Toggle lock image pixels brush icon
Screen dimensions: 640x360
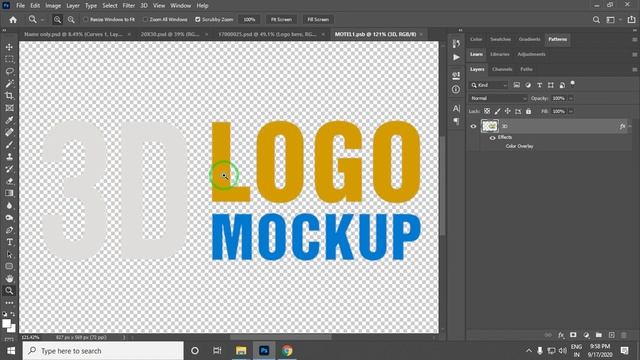(x=497, y=111)
